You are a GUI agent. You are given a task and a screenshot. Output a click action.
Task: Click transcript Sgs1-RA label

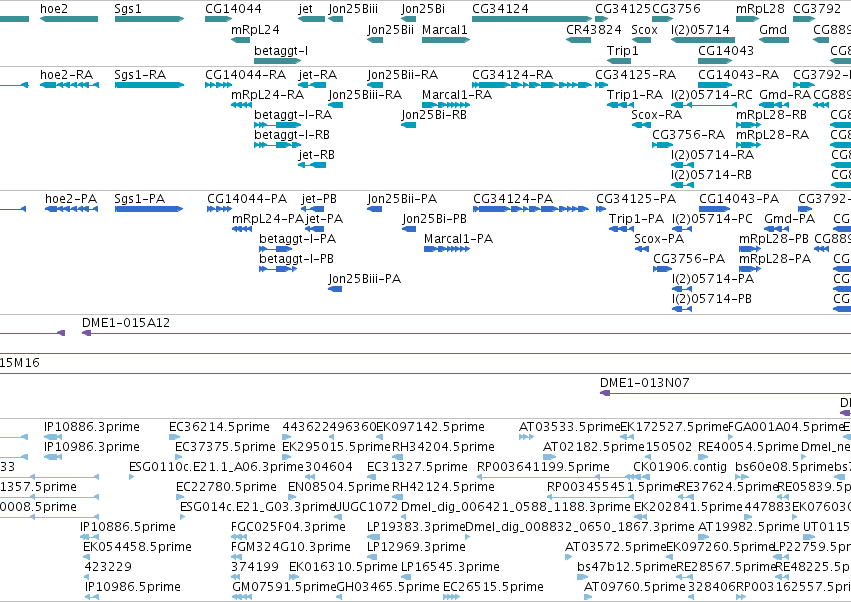[x=140, y=75]
